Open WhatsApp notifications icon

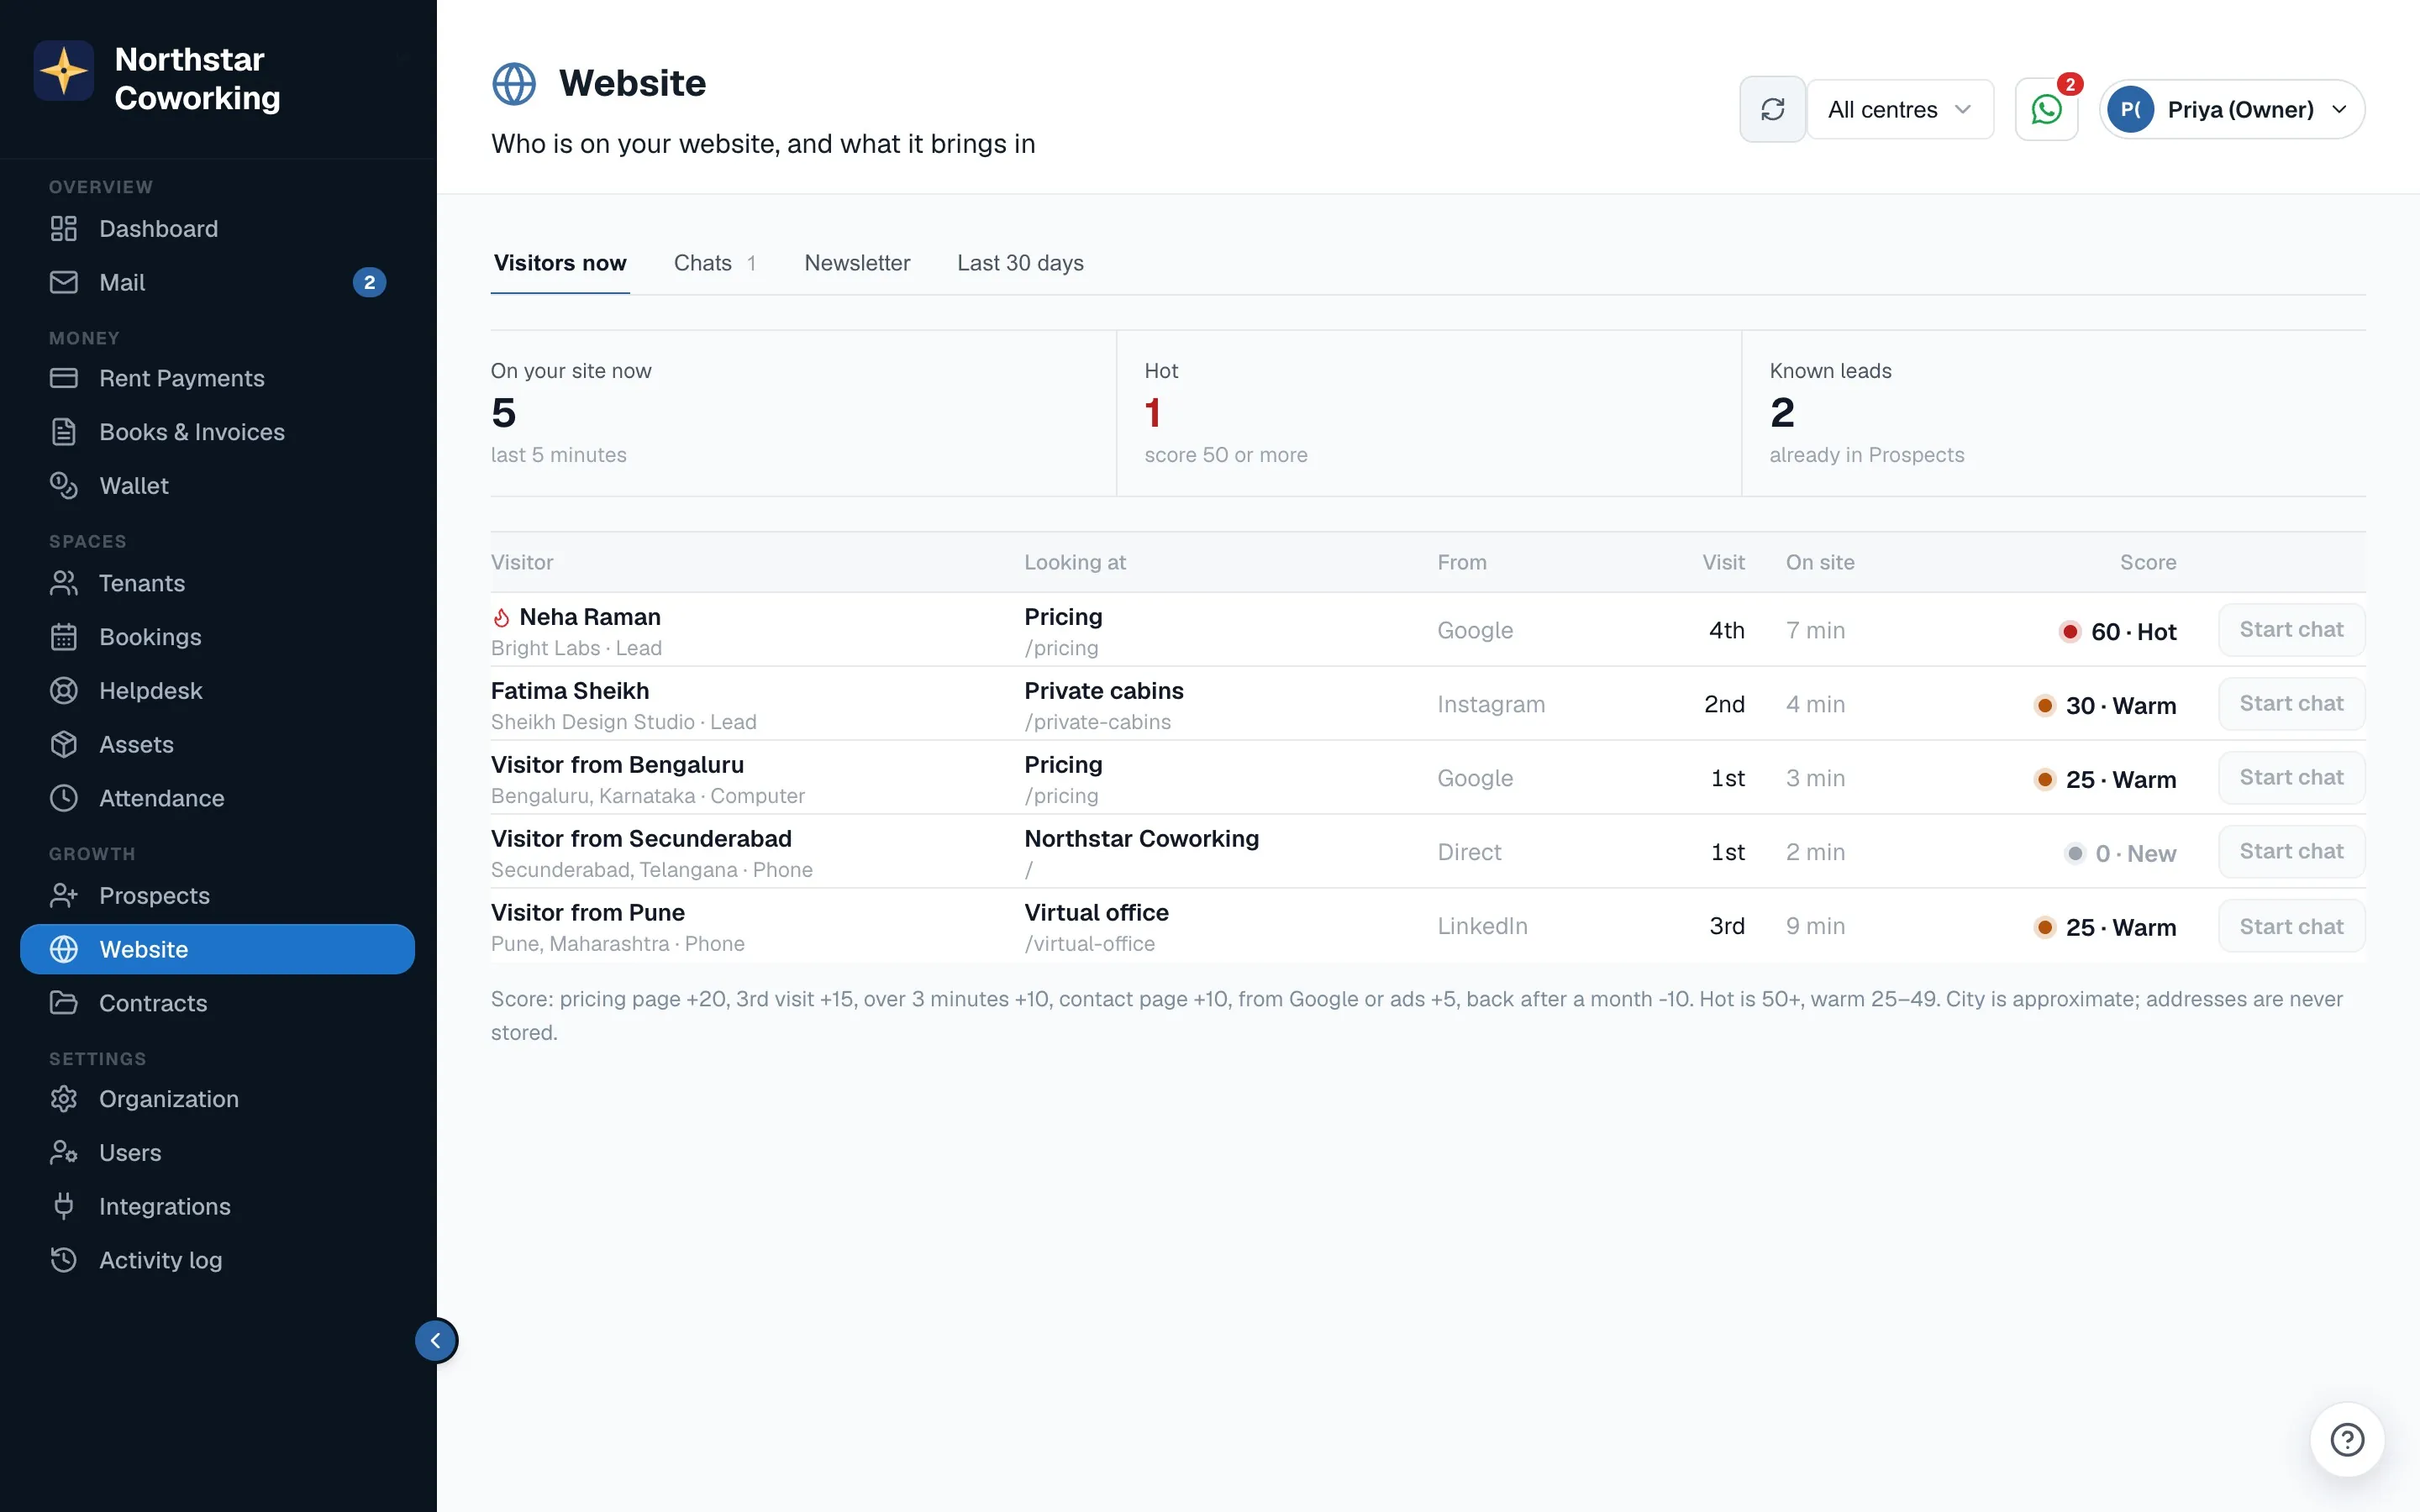click(x=2046, y=109)
